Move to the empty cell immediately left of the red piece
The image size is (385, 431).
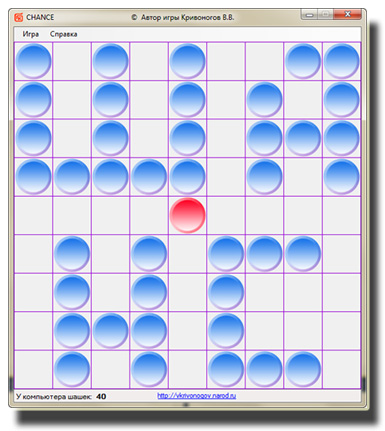point(149,215)
